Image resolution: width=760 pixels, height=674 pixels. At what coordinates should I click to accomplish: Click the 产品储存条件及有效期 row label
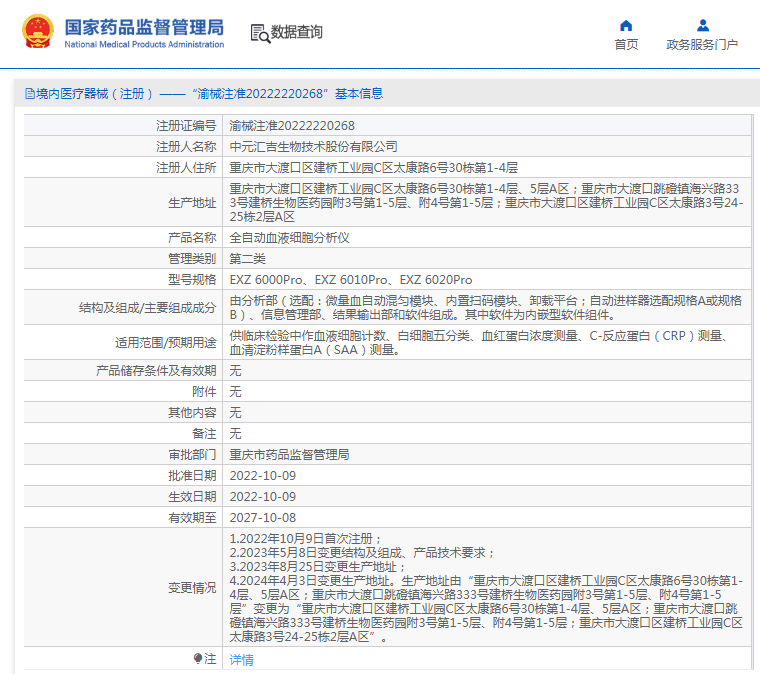pos(156,371)
